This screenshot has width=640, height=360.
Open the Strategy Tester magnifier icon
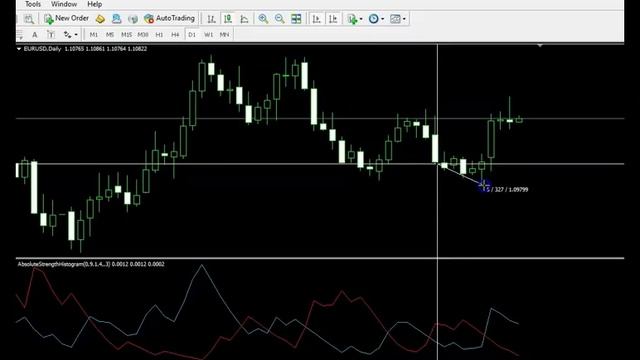29,19
